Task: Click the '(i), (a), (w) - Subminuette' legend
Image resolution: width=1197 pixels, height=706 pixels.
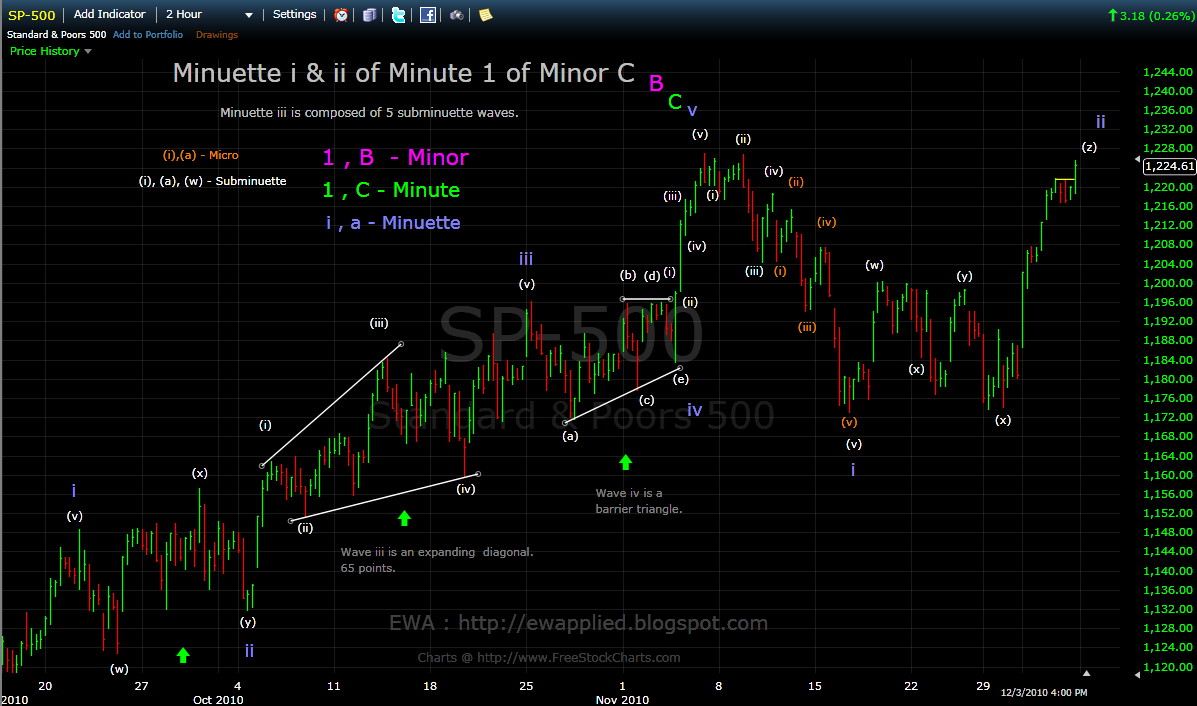Action: [x=212, y=181]
